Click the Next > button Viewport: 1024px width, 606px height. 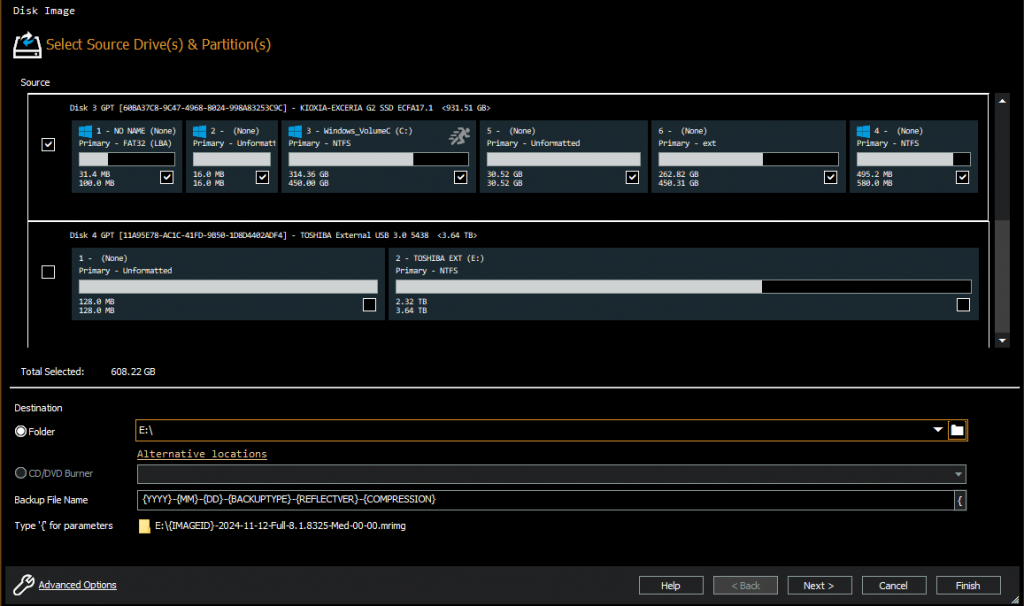click(819, 585)
